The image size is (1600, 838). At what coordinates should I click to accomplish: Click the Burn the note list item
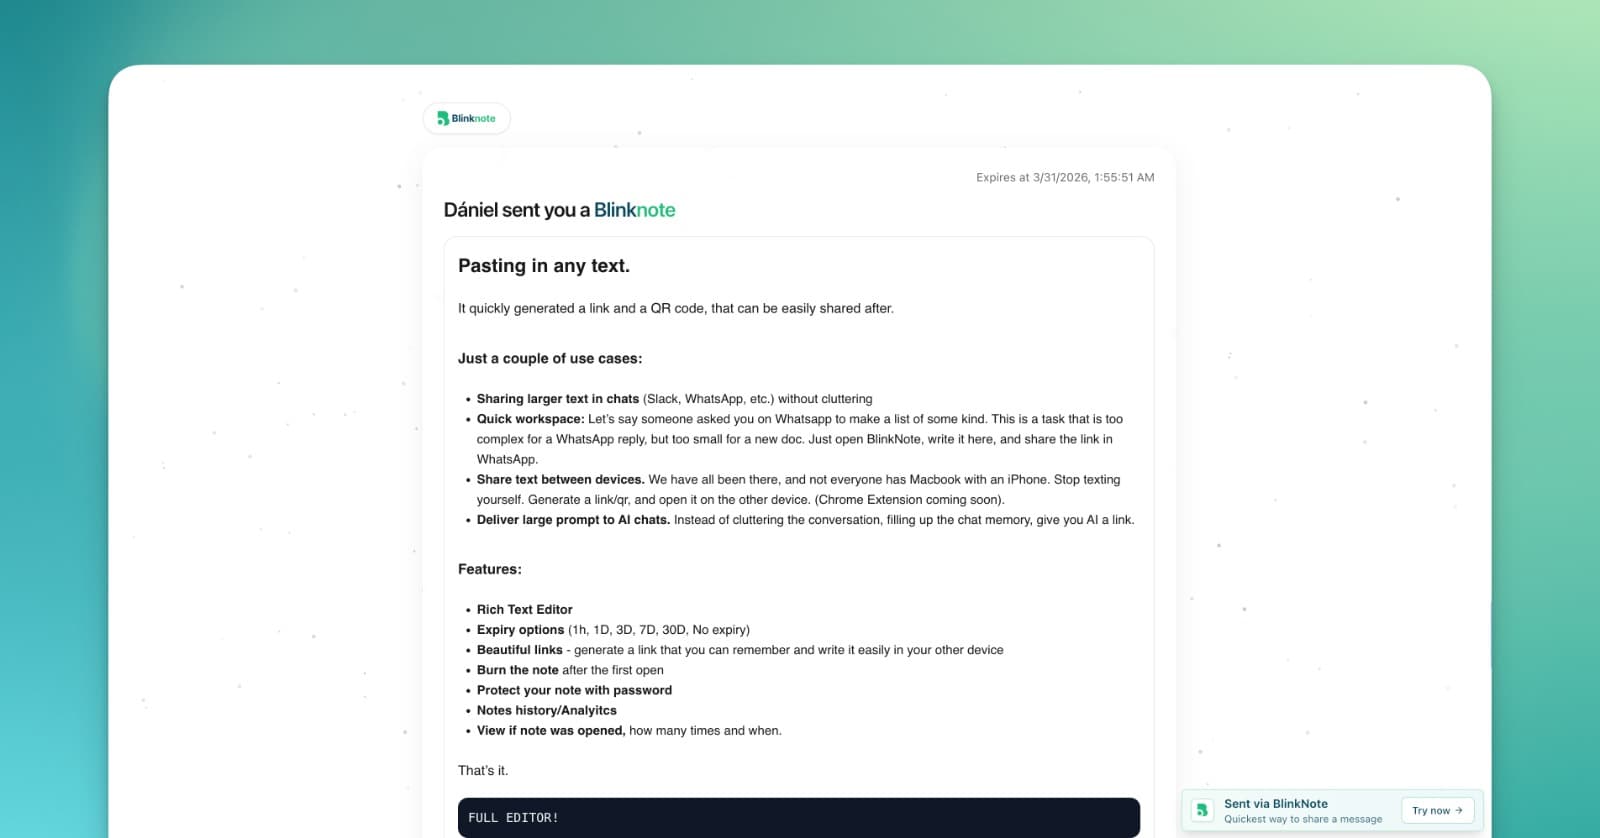516,670
